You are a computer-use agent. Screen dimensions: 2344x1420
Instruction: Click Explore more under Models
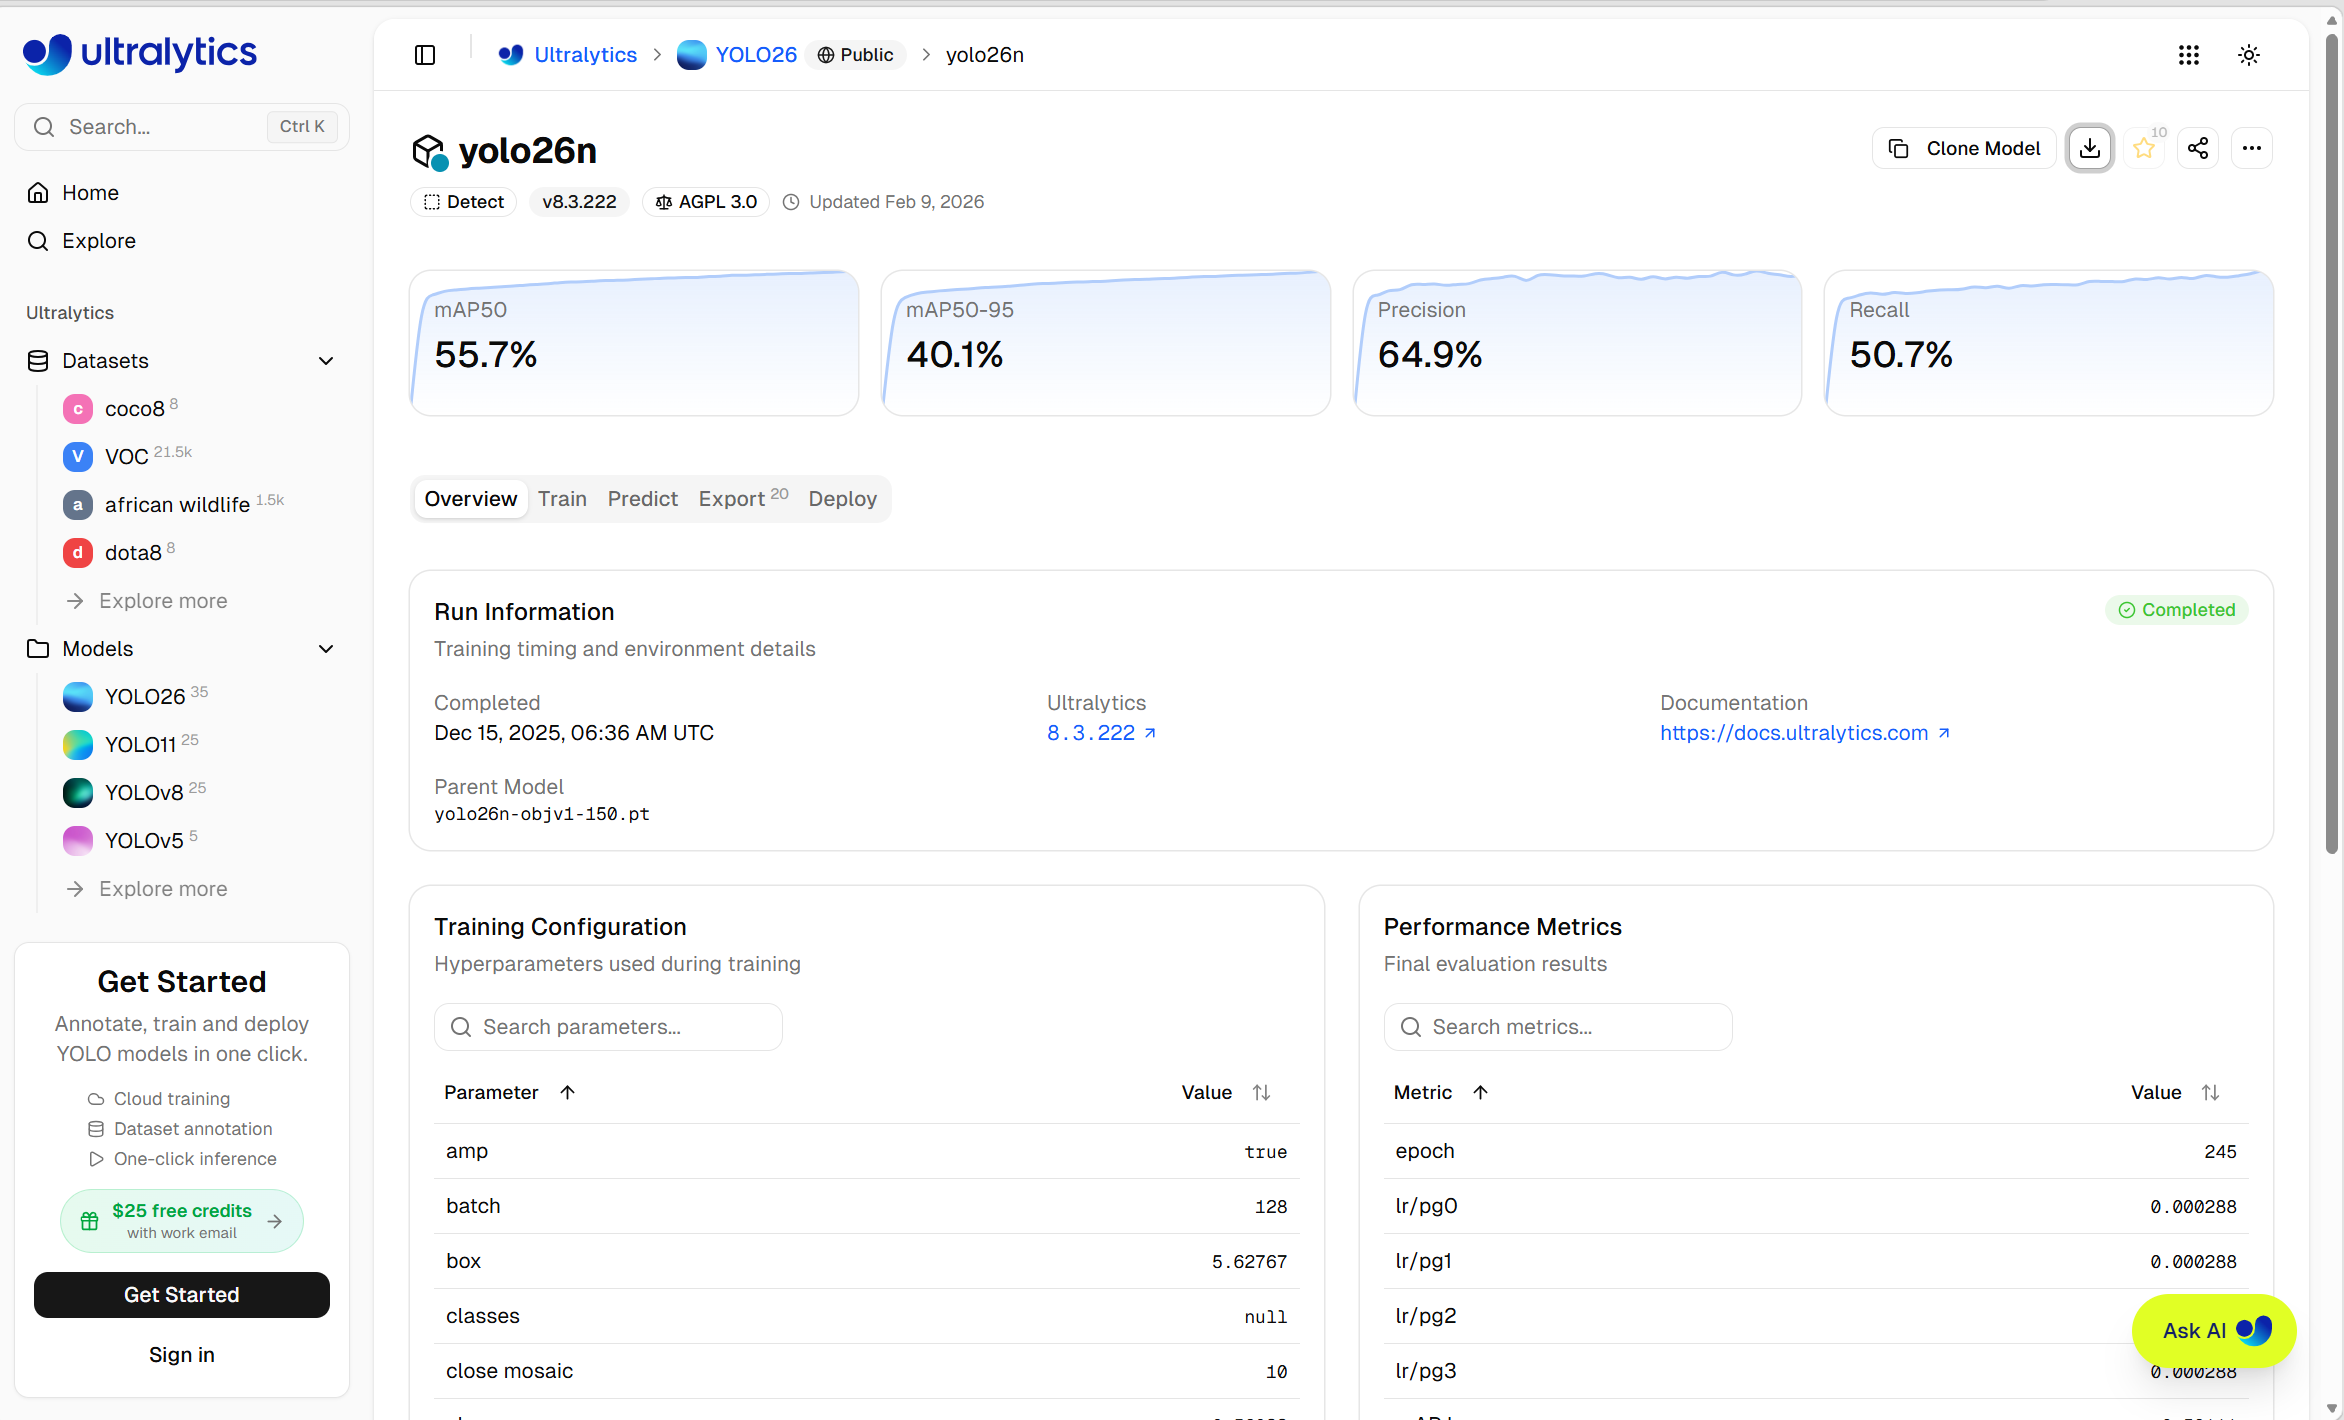point(147,889)
